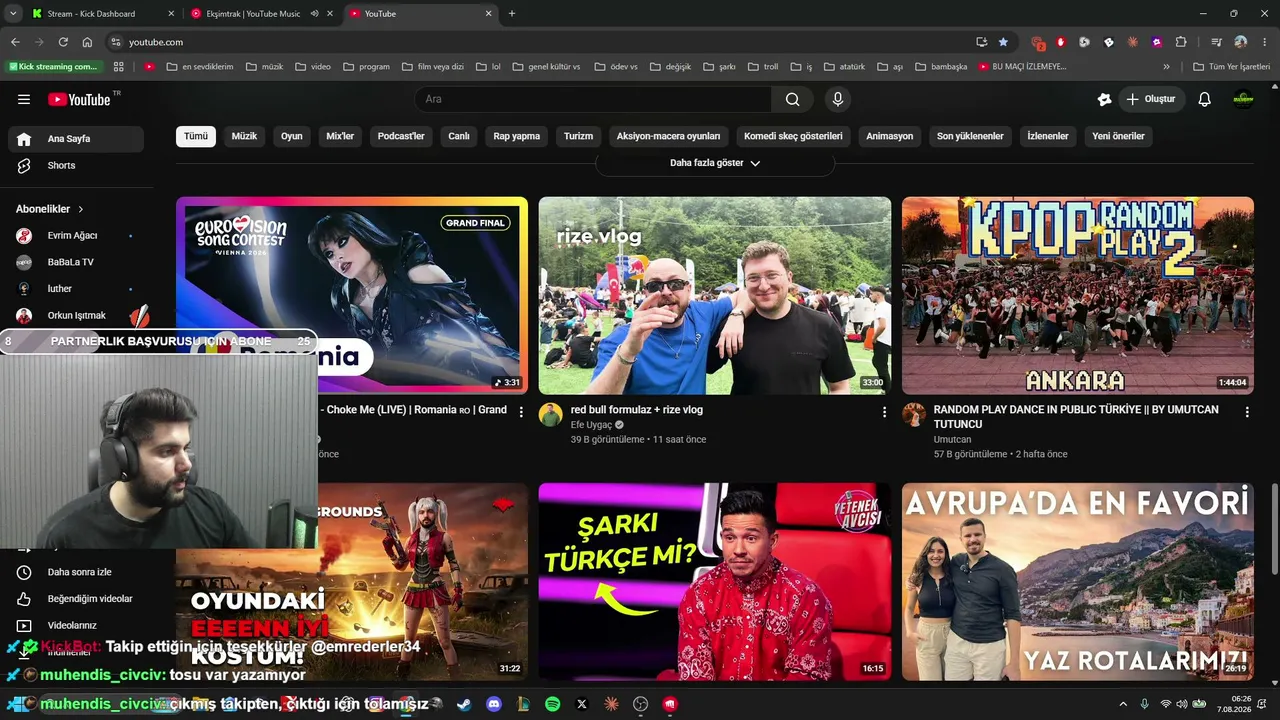Image resolution: width=1280 pixels, height=720 pixels.
Task: Open the Kick streaming bookmark
Action: point(55,67)
